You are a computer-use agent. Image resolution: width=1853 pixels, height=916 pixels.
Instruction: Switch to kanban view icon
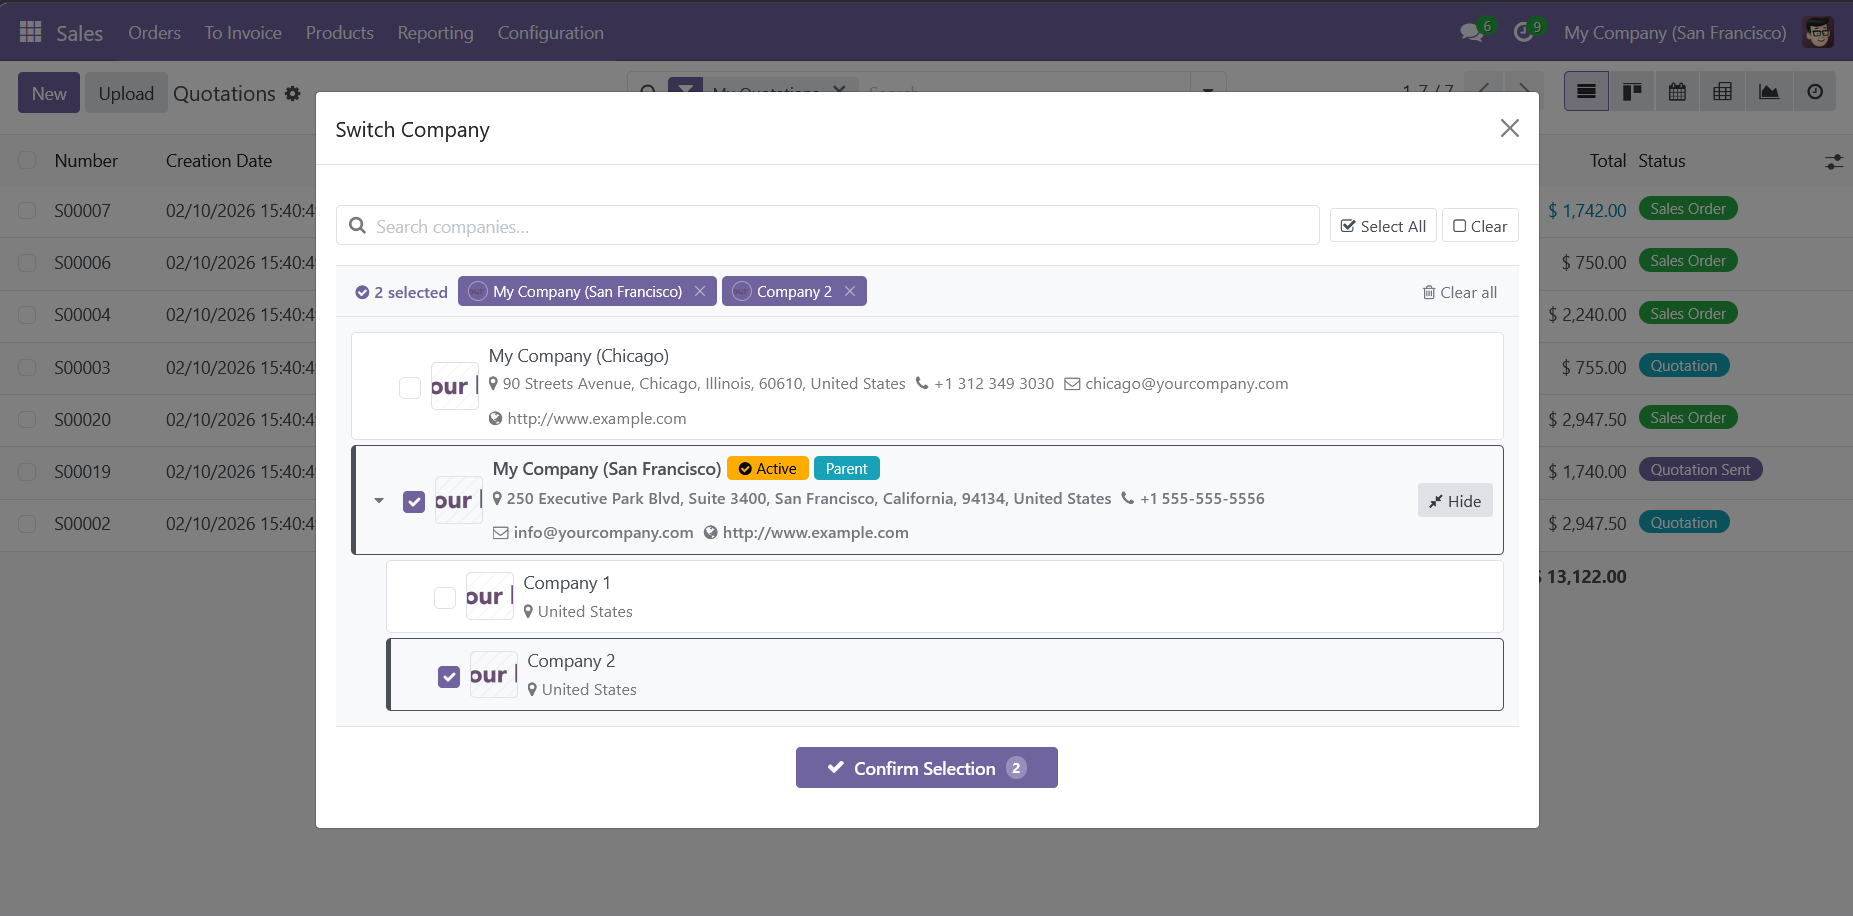[x=1632, y=92]
